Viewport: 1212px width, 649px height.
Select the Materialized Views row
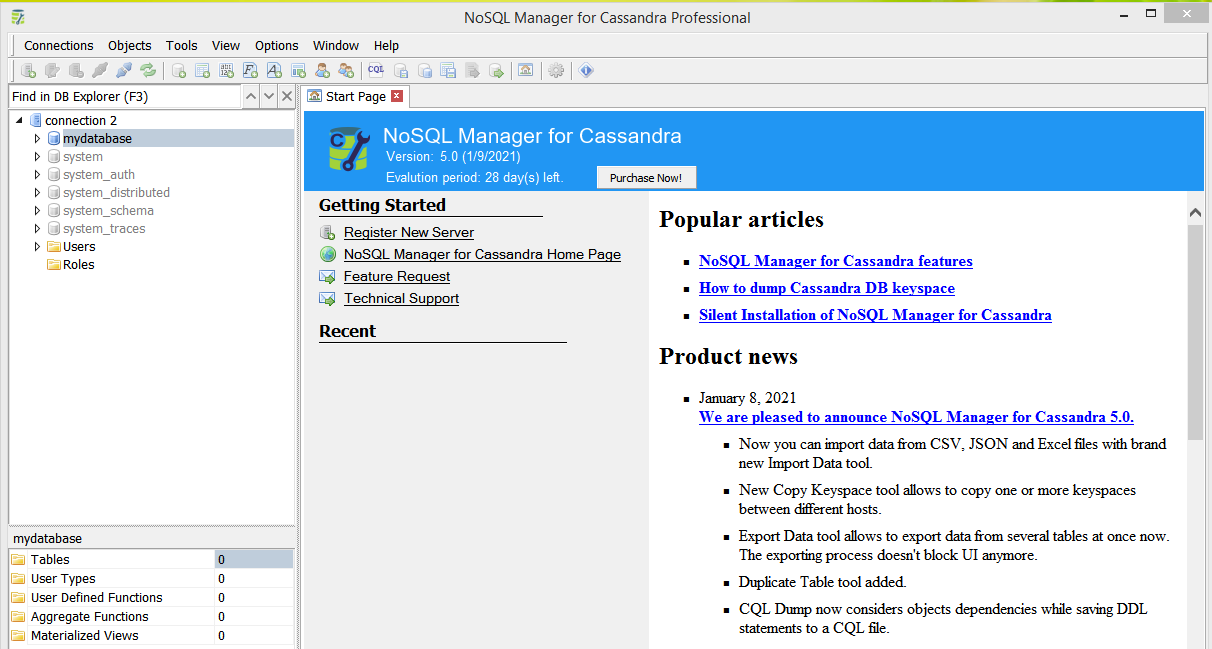(152, 635)
